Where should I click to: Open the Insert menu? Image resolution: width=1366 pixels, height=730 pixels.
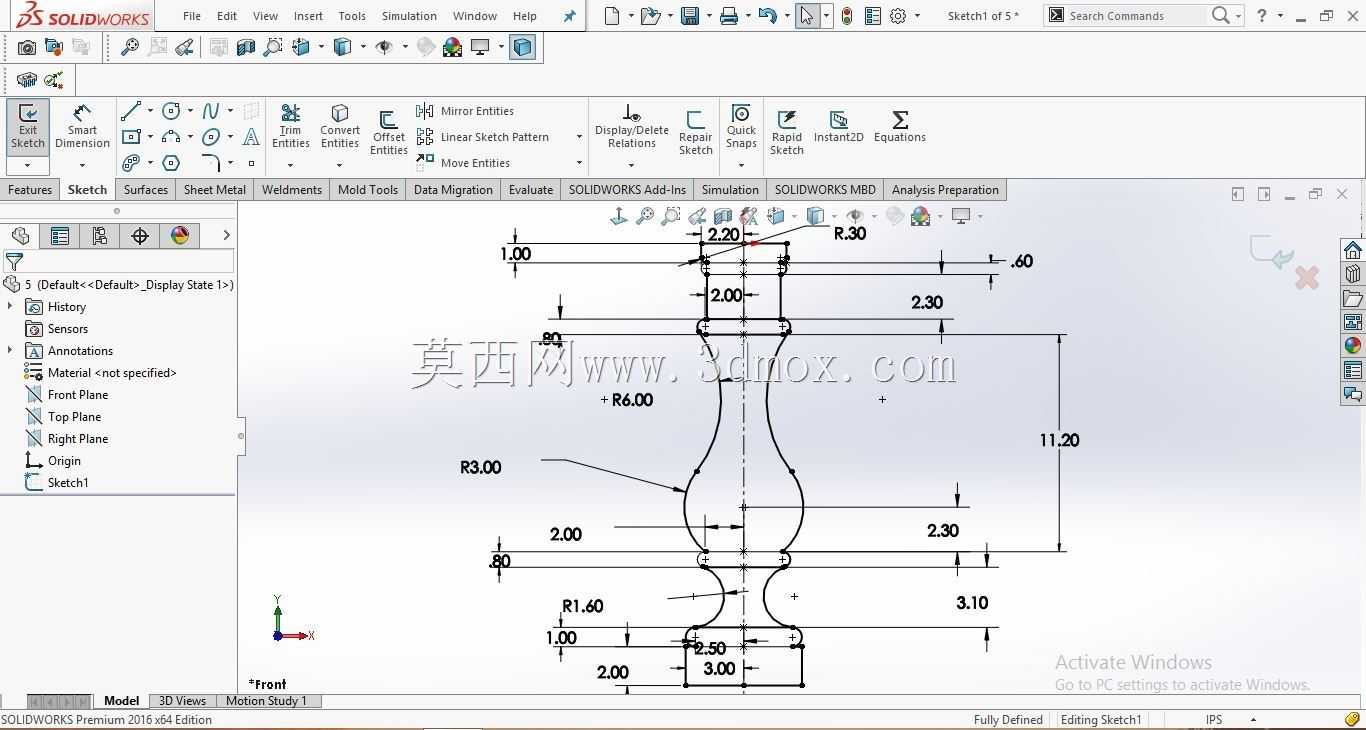tap(308, 16)
